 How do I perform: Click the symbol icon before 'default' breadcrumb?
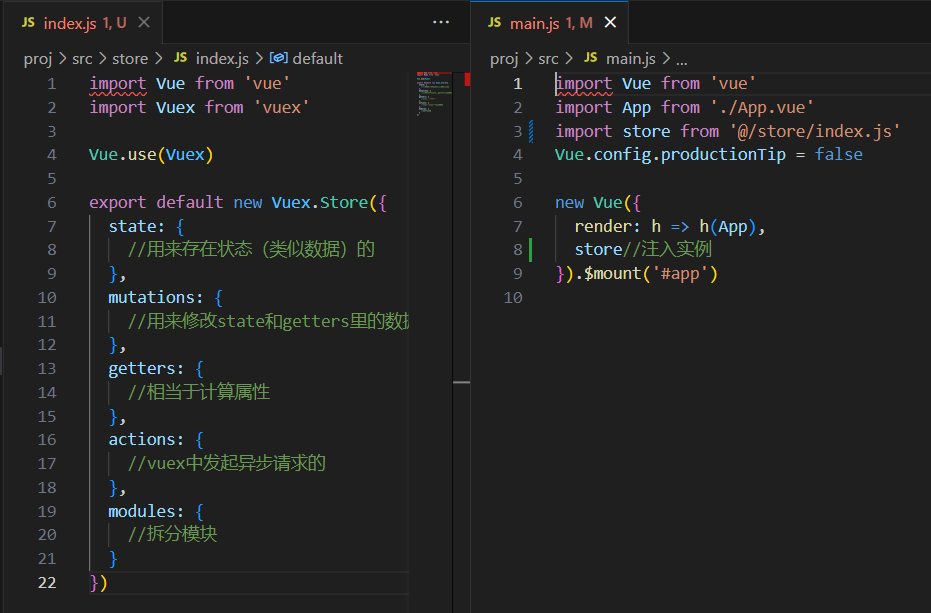coord(278,58)
